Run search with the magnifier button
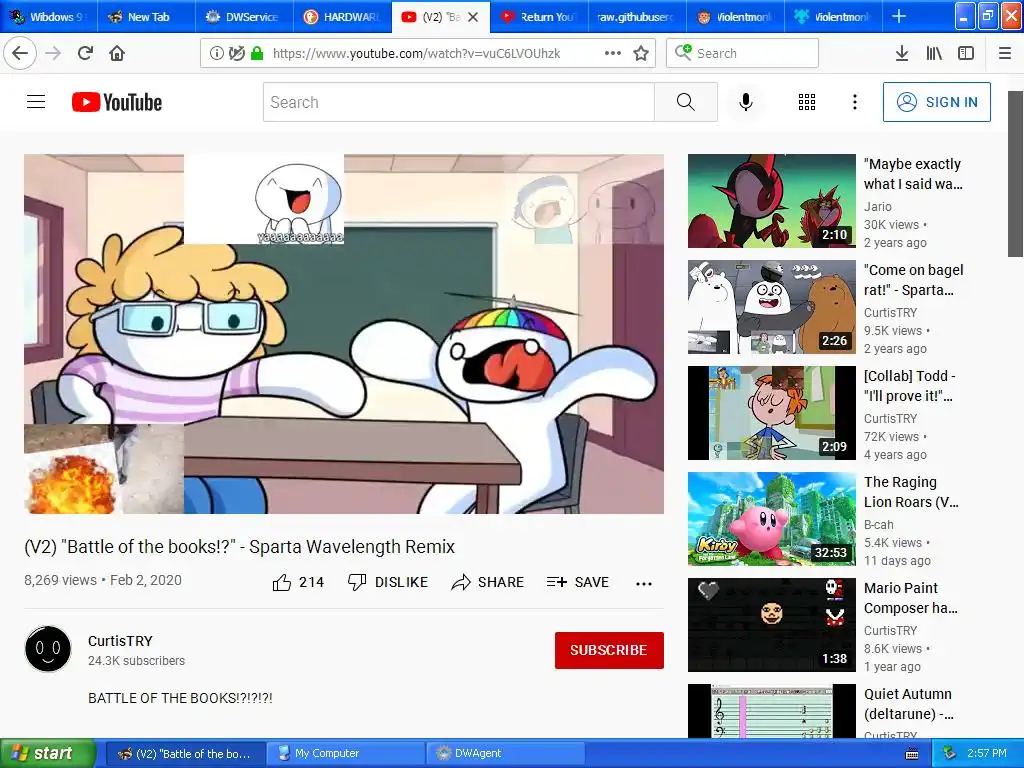 (686, 102)
